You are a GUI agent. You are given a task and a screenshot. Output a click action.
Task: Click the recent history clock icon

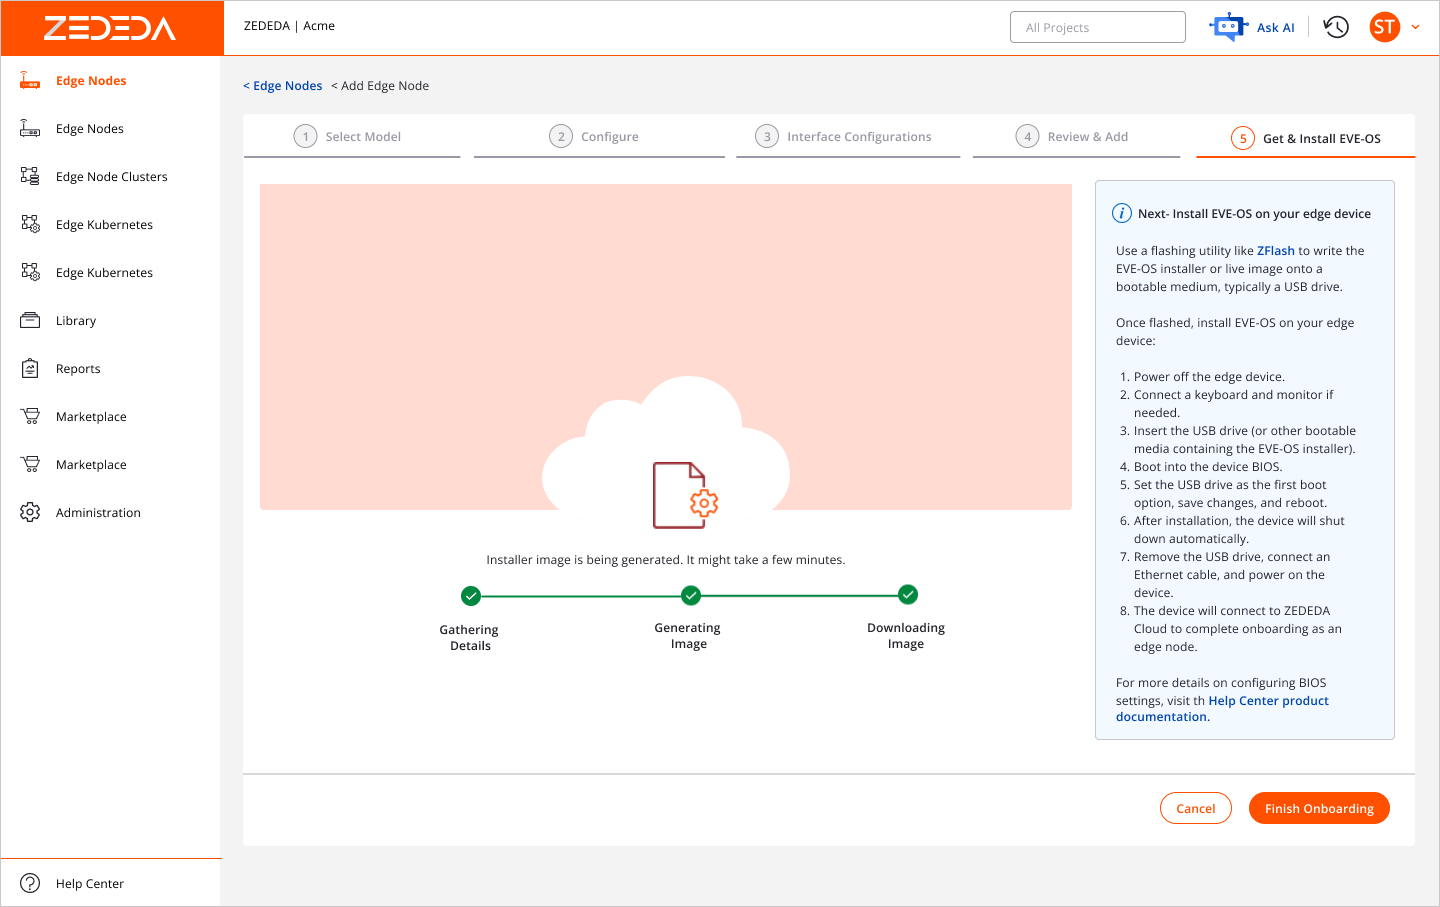point(1335,27)
